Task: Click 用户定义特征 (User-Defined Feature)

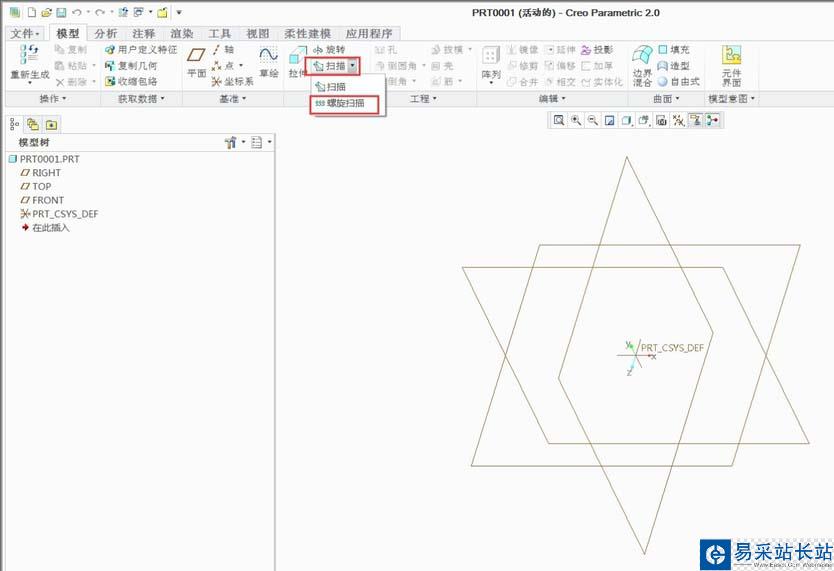Action: pos(141,49)
